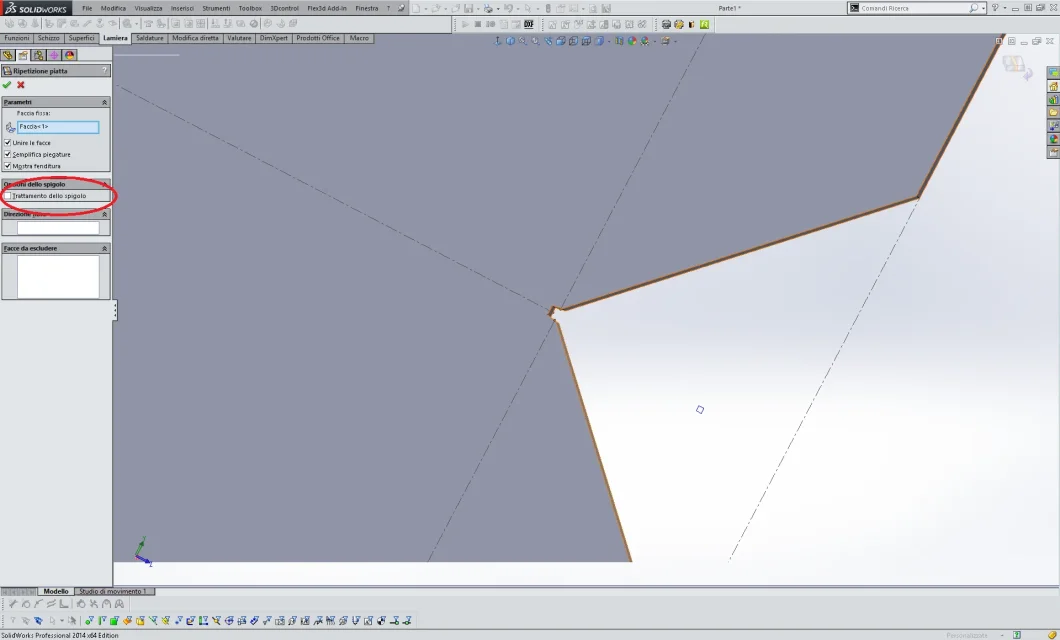Enable Trattamento dello spigolo checkbox

pyautogui.click(x=7, y=196)
